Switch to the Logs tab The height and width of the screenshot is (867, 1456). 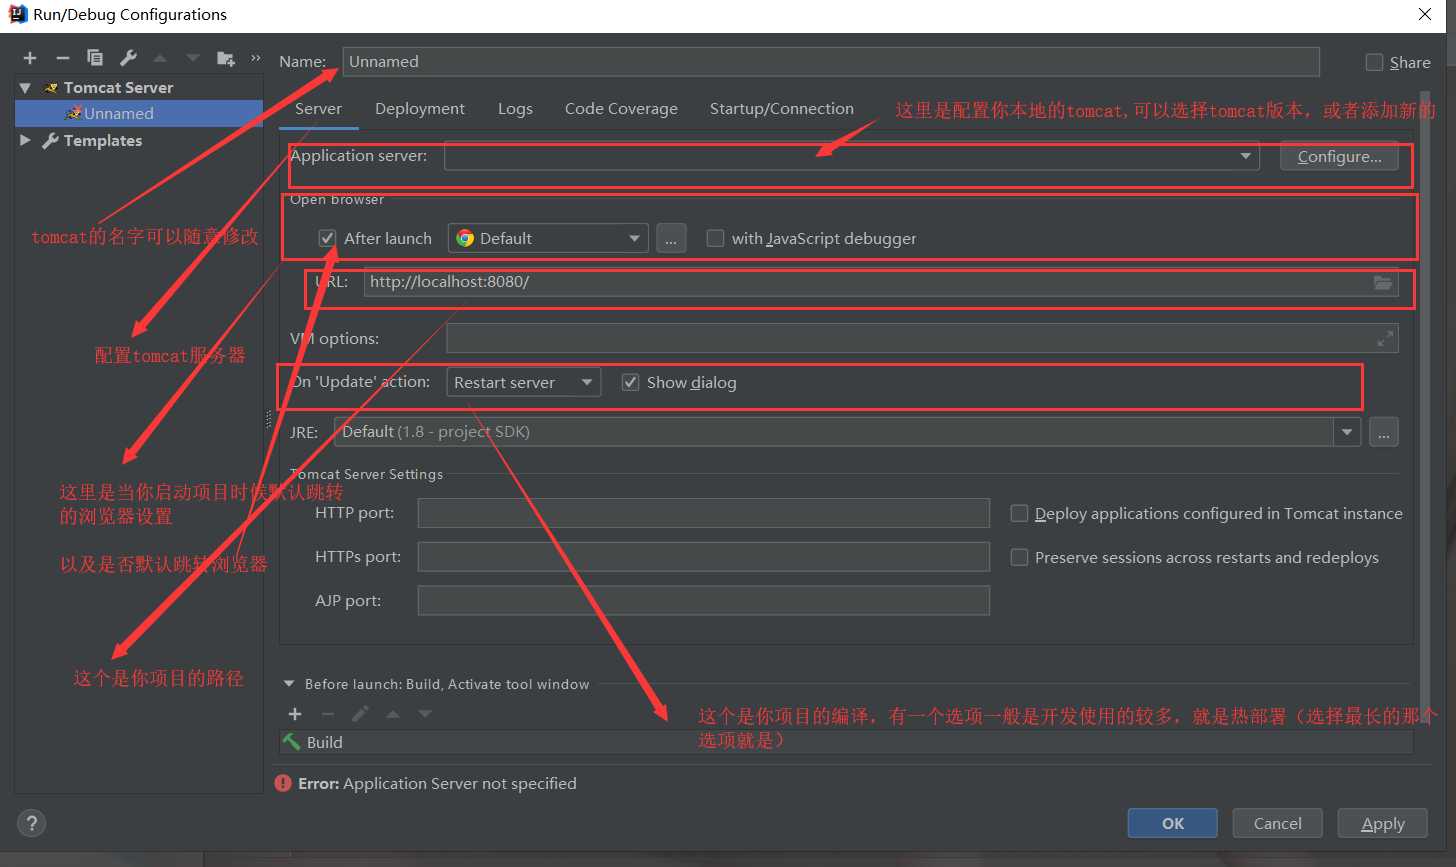515,109
